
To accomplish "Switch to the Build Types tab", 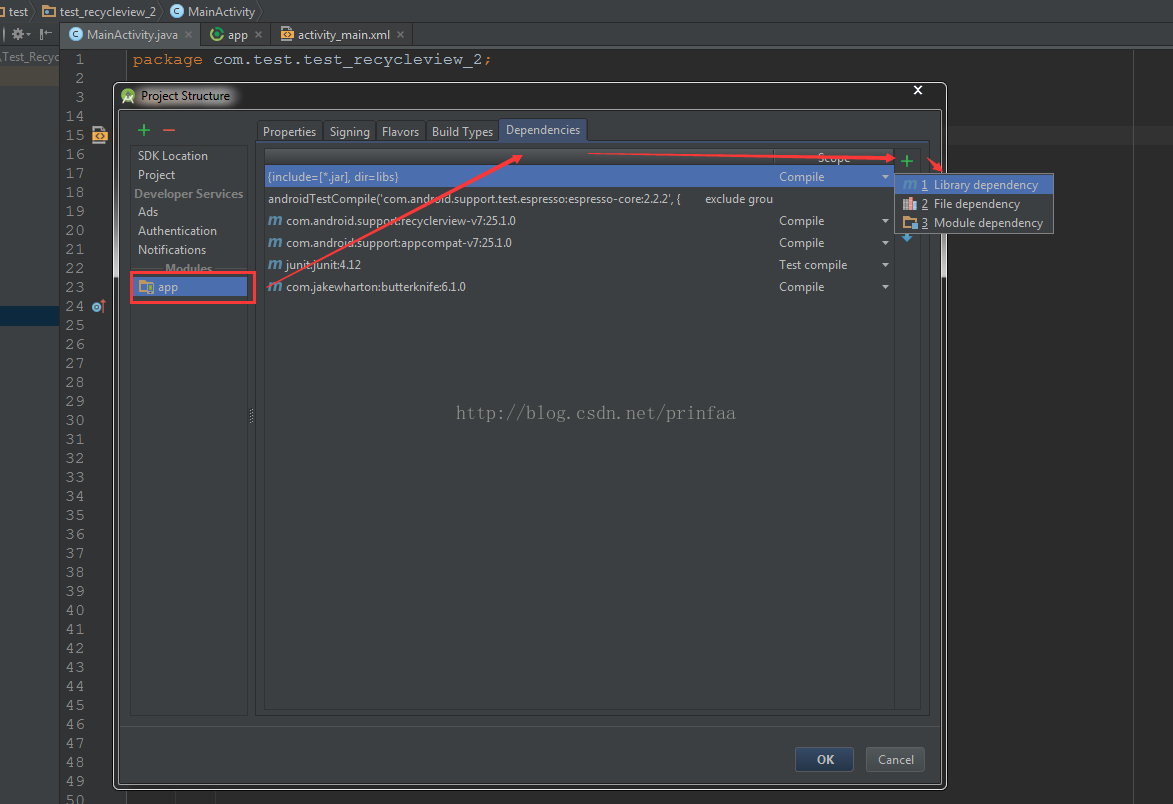I will point(462,132).
